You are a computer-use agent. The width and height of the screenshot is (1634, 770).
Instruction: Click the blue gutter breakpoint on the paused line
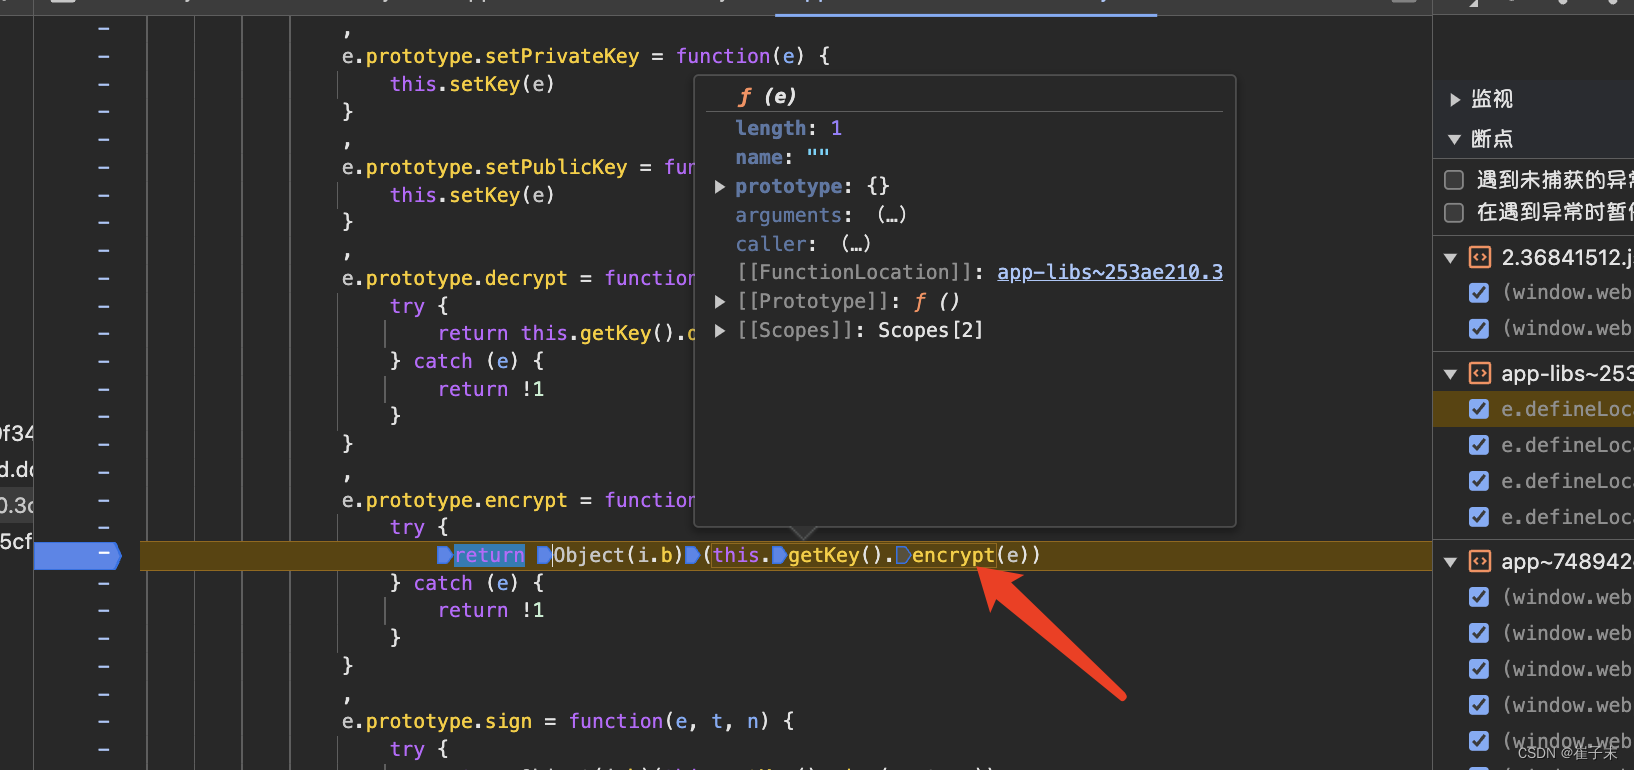pos(77,555)
